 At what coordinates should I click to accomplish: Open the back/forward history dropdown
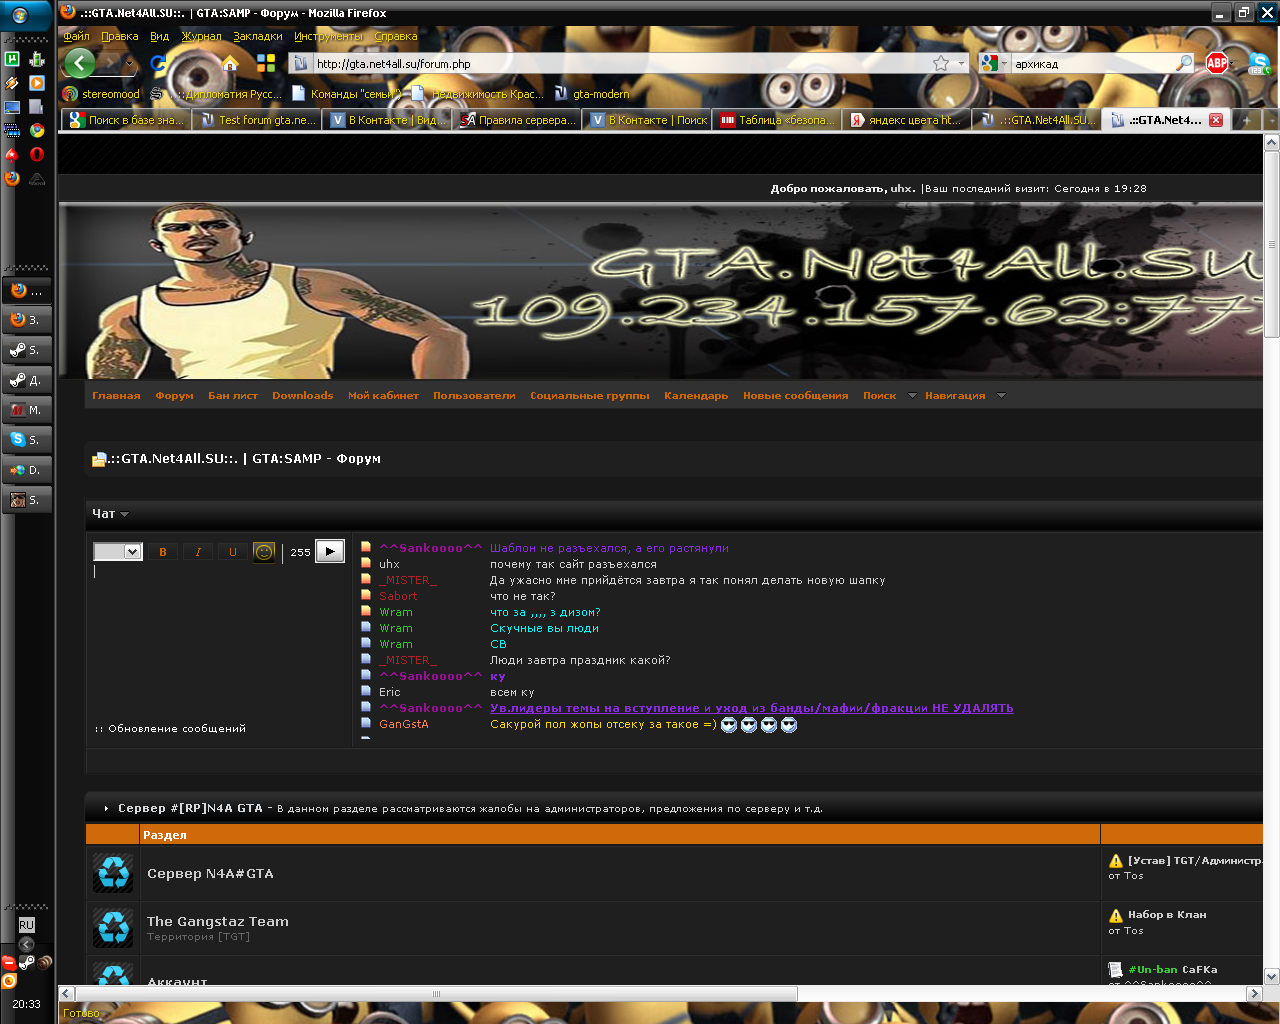[x=129, y=64]
